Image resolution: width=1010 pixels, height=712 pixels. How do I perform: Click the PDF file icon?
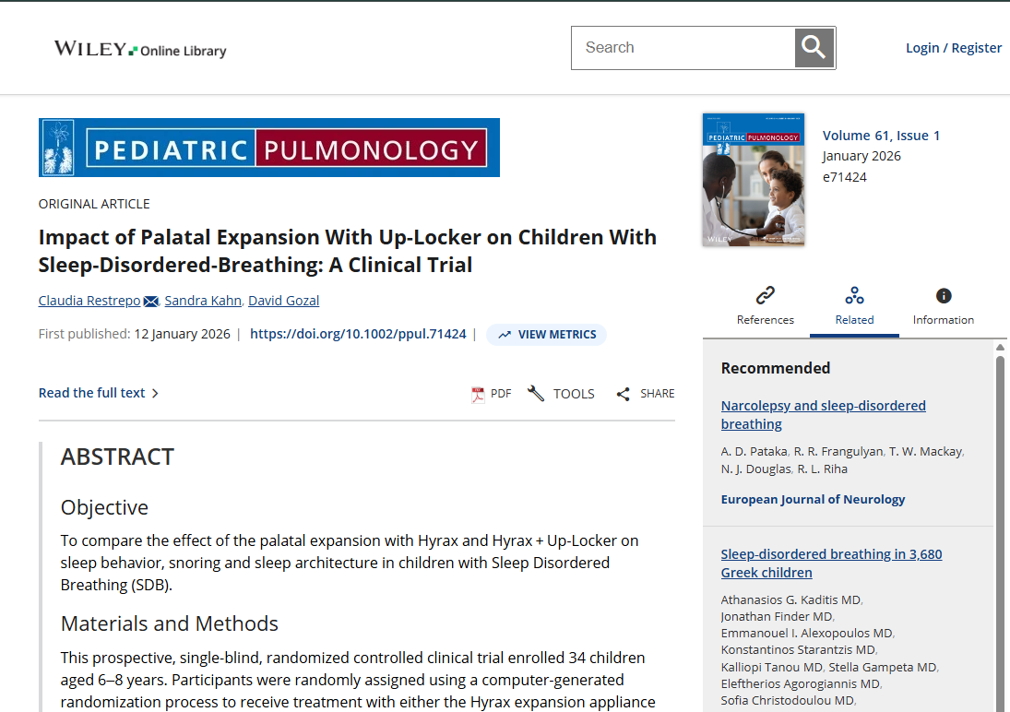[x=478, y=394]
